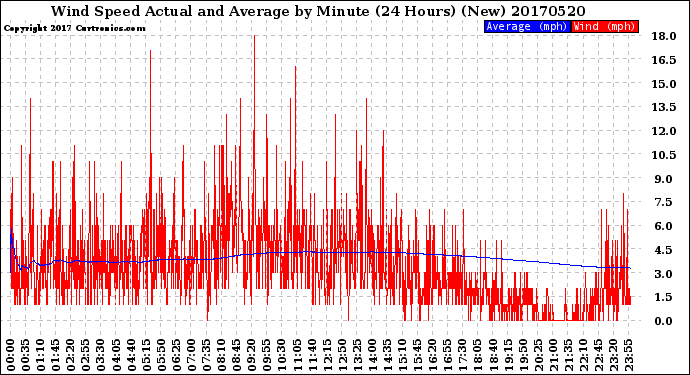The image size is (690, 375).
Task: Click the 04:05 time axis label
Action: (x=116, y=355)
